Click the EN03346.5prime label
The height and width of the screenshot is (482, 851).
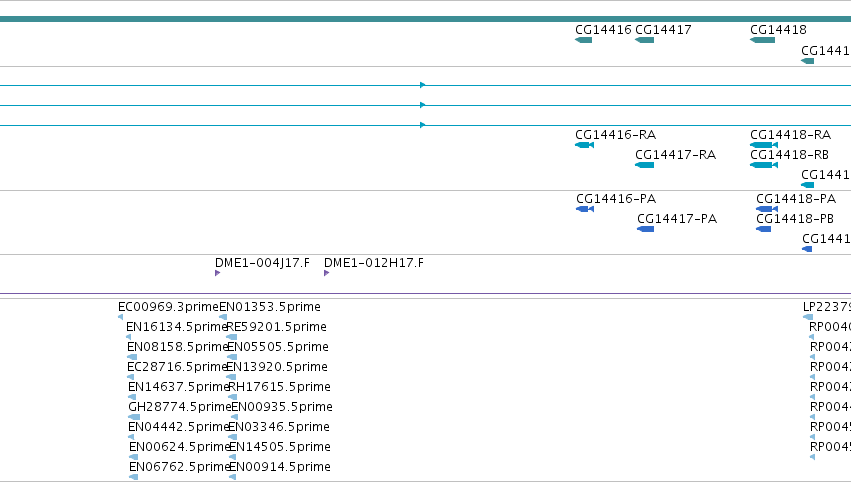278,427
